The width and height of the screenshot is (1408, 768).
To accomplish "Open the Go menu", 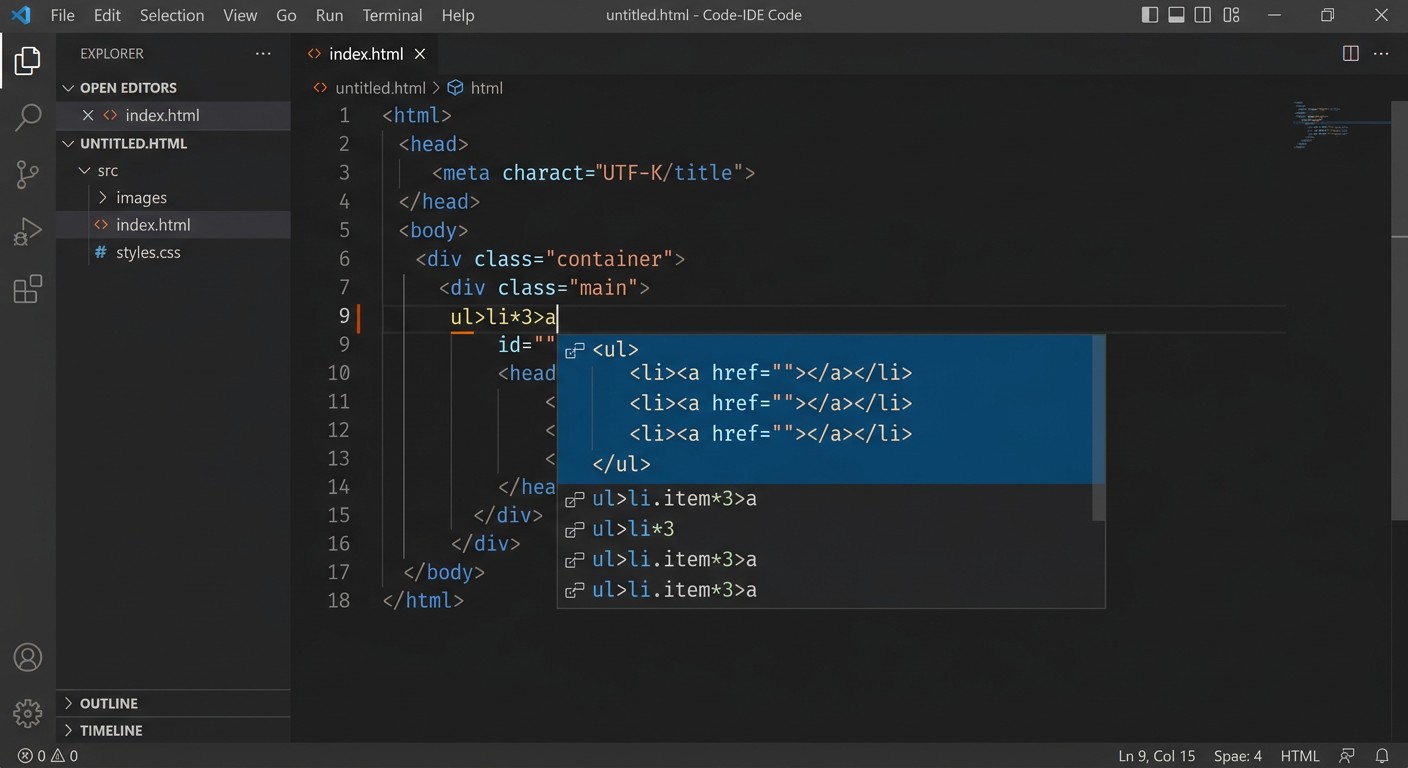I will pos(286,15).
